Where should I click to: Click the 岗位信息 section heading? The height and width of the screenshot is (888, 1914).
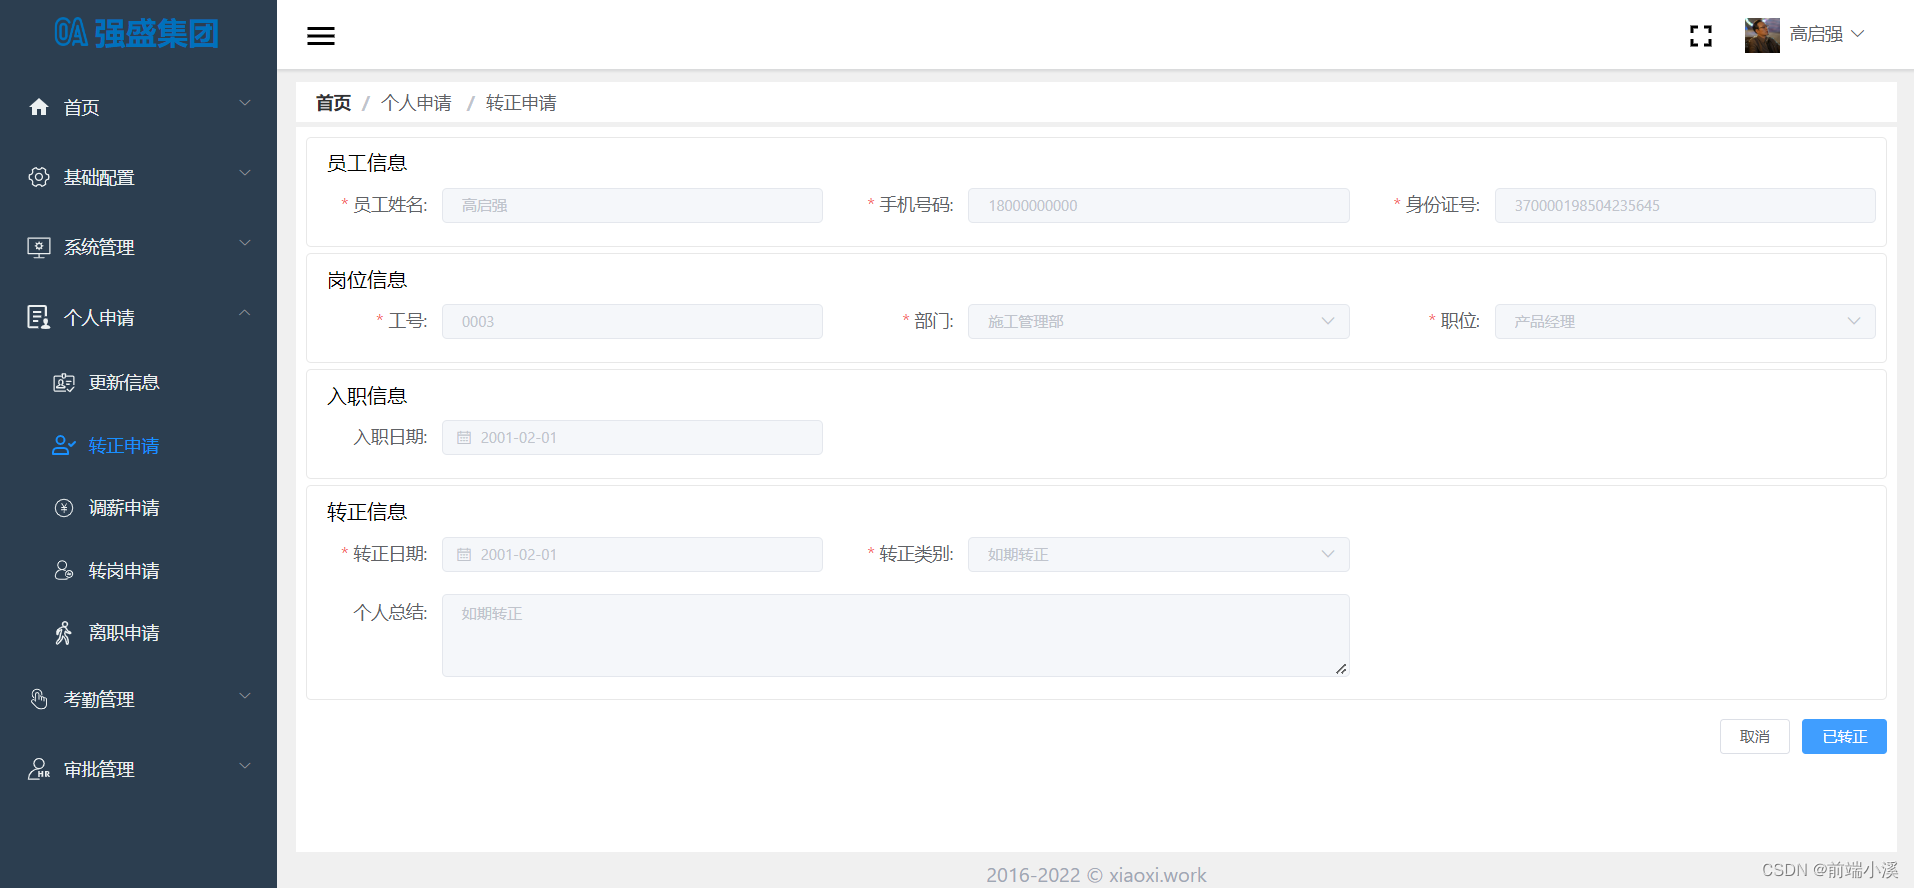tap(367, 280)
